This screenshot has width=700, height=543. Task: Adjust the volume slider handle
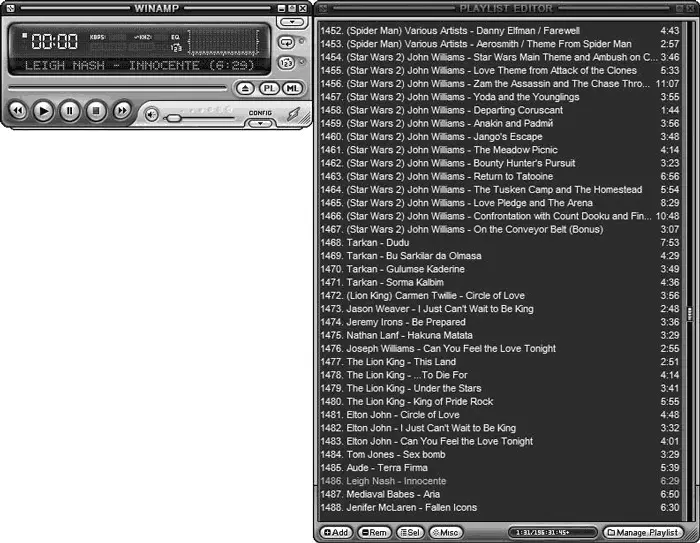(173, 118)
